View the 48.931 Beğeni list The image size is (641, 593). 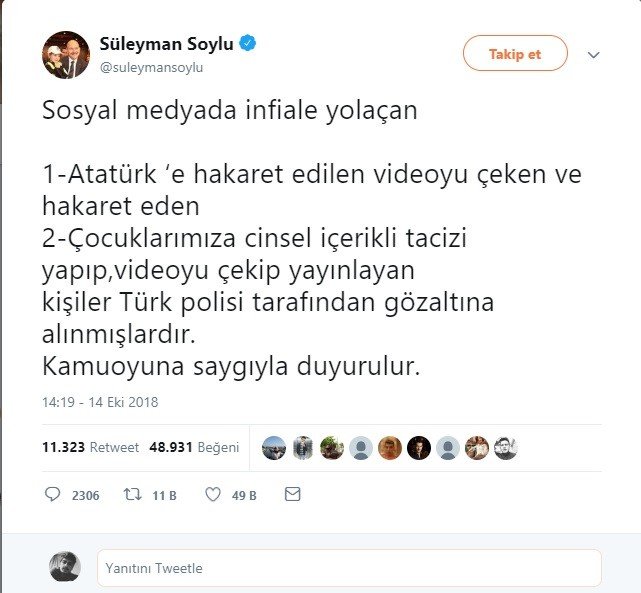(x=194, y=447)
